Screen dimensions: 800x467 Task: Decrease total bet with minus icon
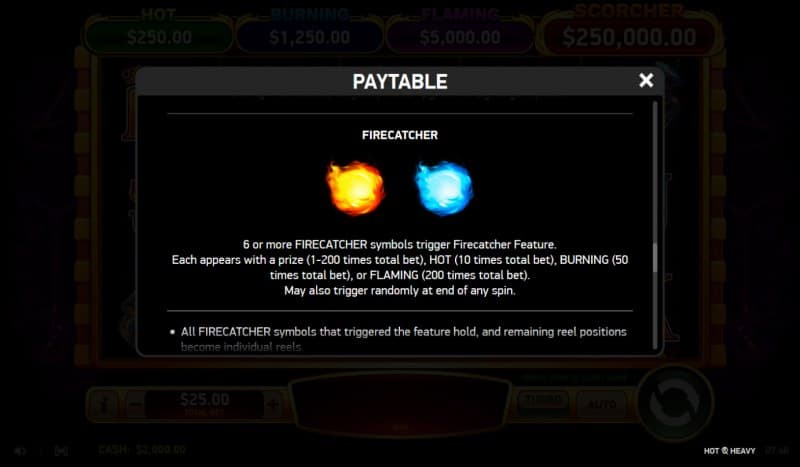coord(135,405)
